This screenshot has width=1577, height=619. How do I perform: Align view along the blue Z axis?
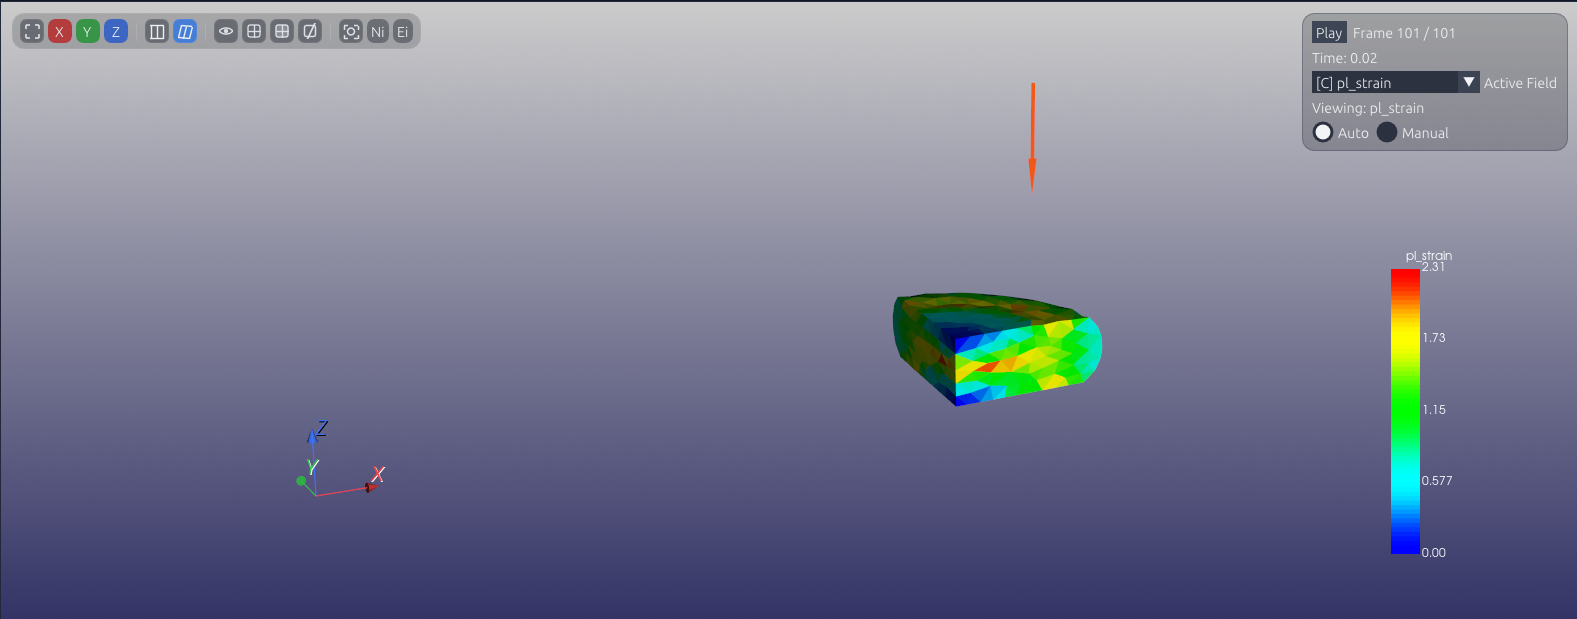[116, 32]
